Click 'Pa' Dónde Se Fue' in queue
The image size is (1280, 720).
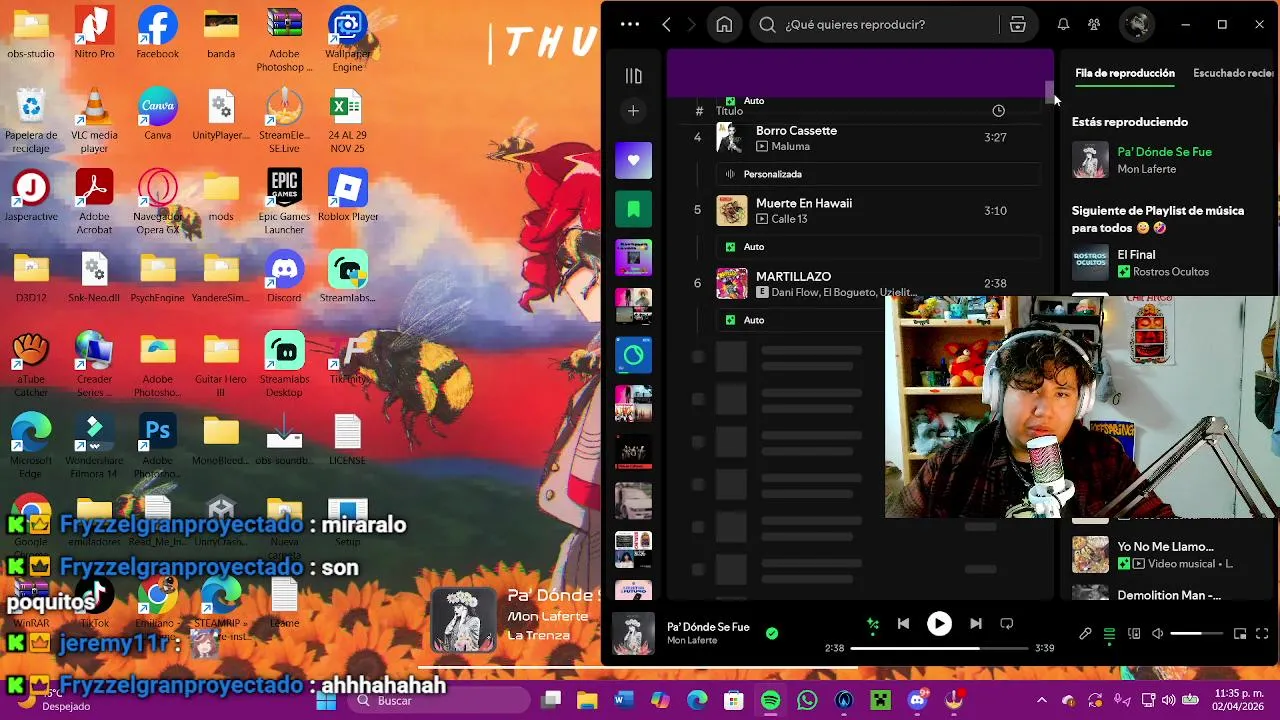tap(1164, 152)
